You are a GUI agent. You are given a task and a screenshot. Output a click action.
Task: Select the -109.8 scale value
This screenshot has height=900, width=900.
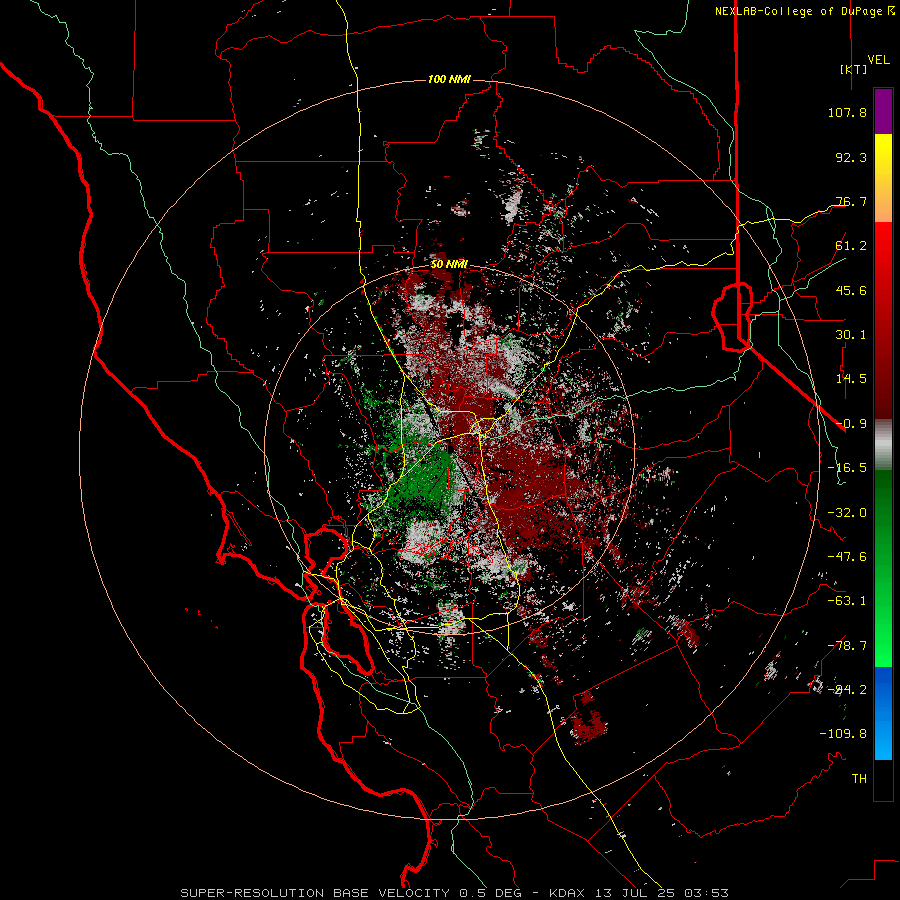coord(843,734)
